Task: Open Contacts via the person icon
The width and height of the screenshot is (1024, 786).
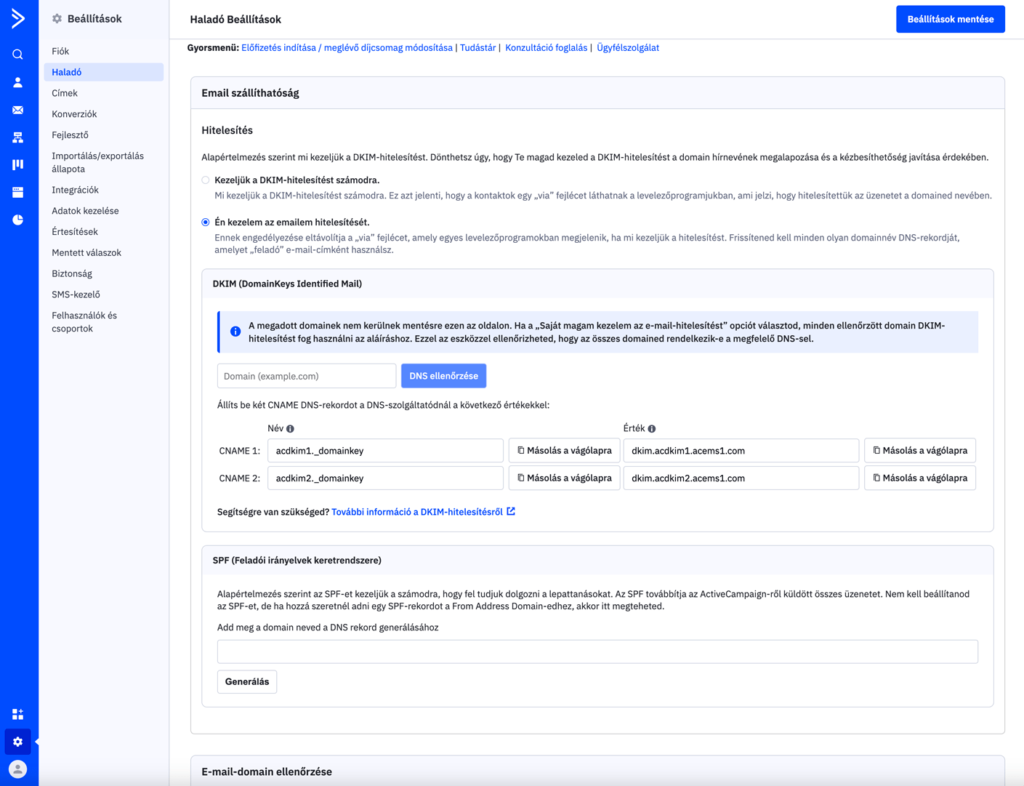Action: (17, 82)
